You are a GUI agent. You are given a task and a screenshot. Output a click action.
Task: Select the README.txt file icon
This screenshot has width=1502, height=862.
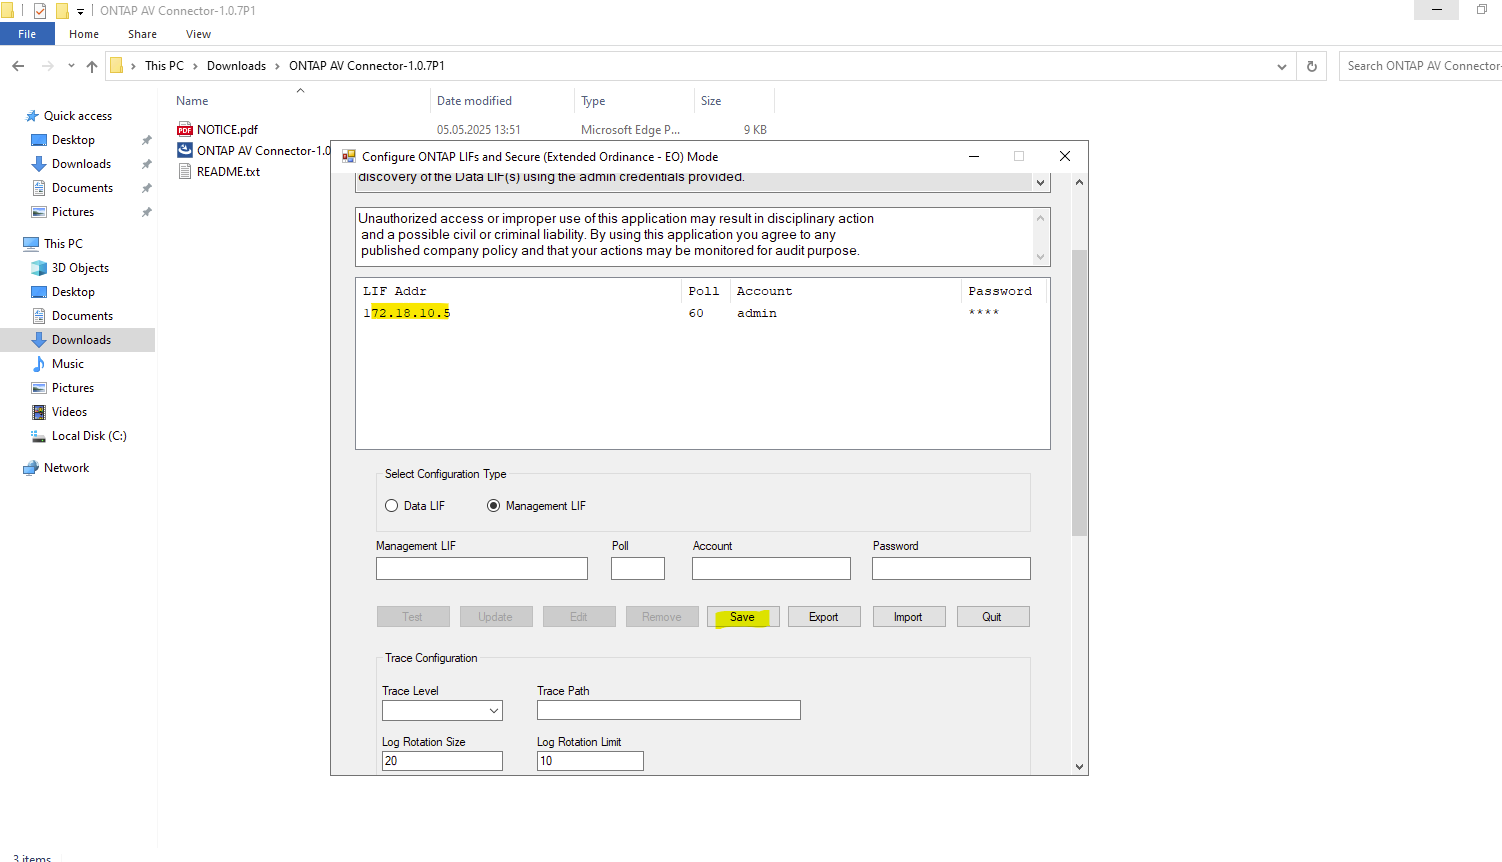(185, 172)
